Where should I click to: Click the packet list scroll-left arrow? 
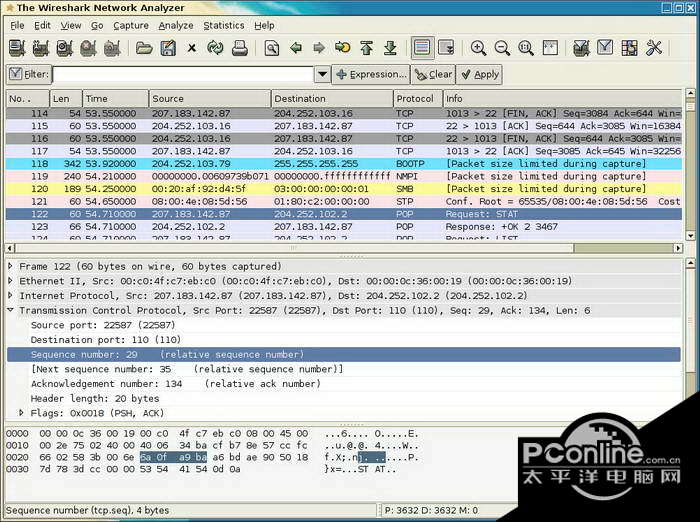click(x=10, y=248)
